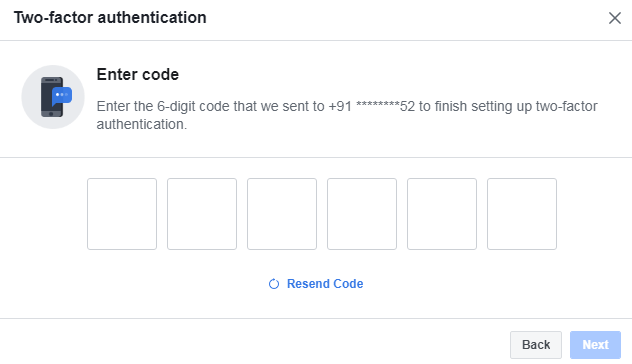The width and height of the screenshot is (632, 364).
Task: Go to previous step with Back
Action: [x=536, y=345]
